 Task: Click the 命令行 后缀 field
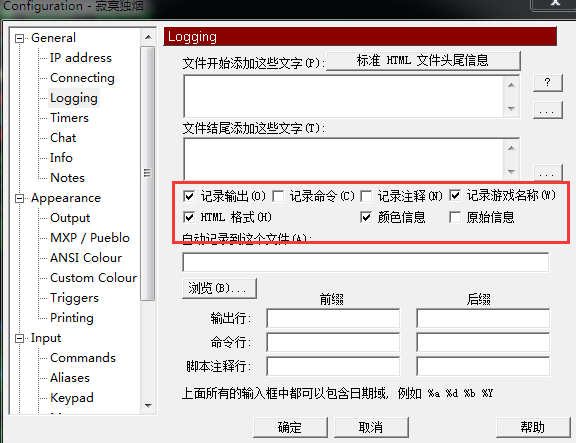(x=483, y=342)
